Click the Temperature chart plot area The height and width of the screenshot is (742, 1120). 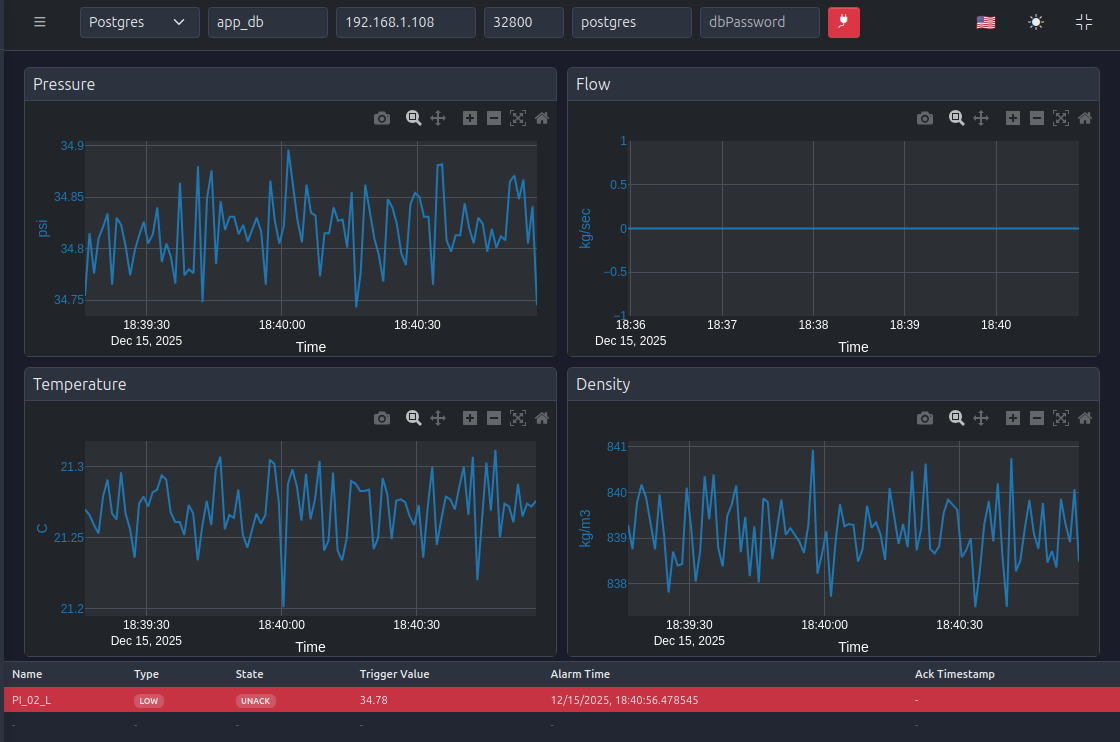pos(311,528)
